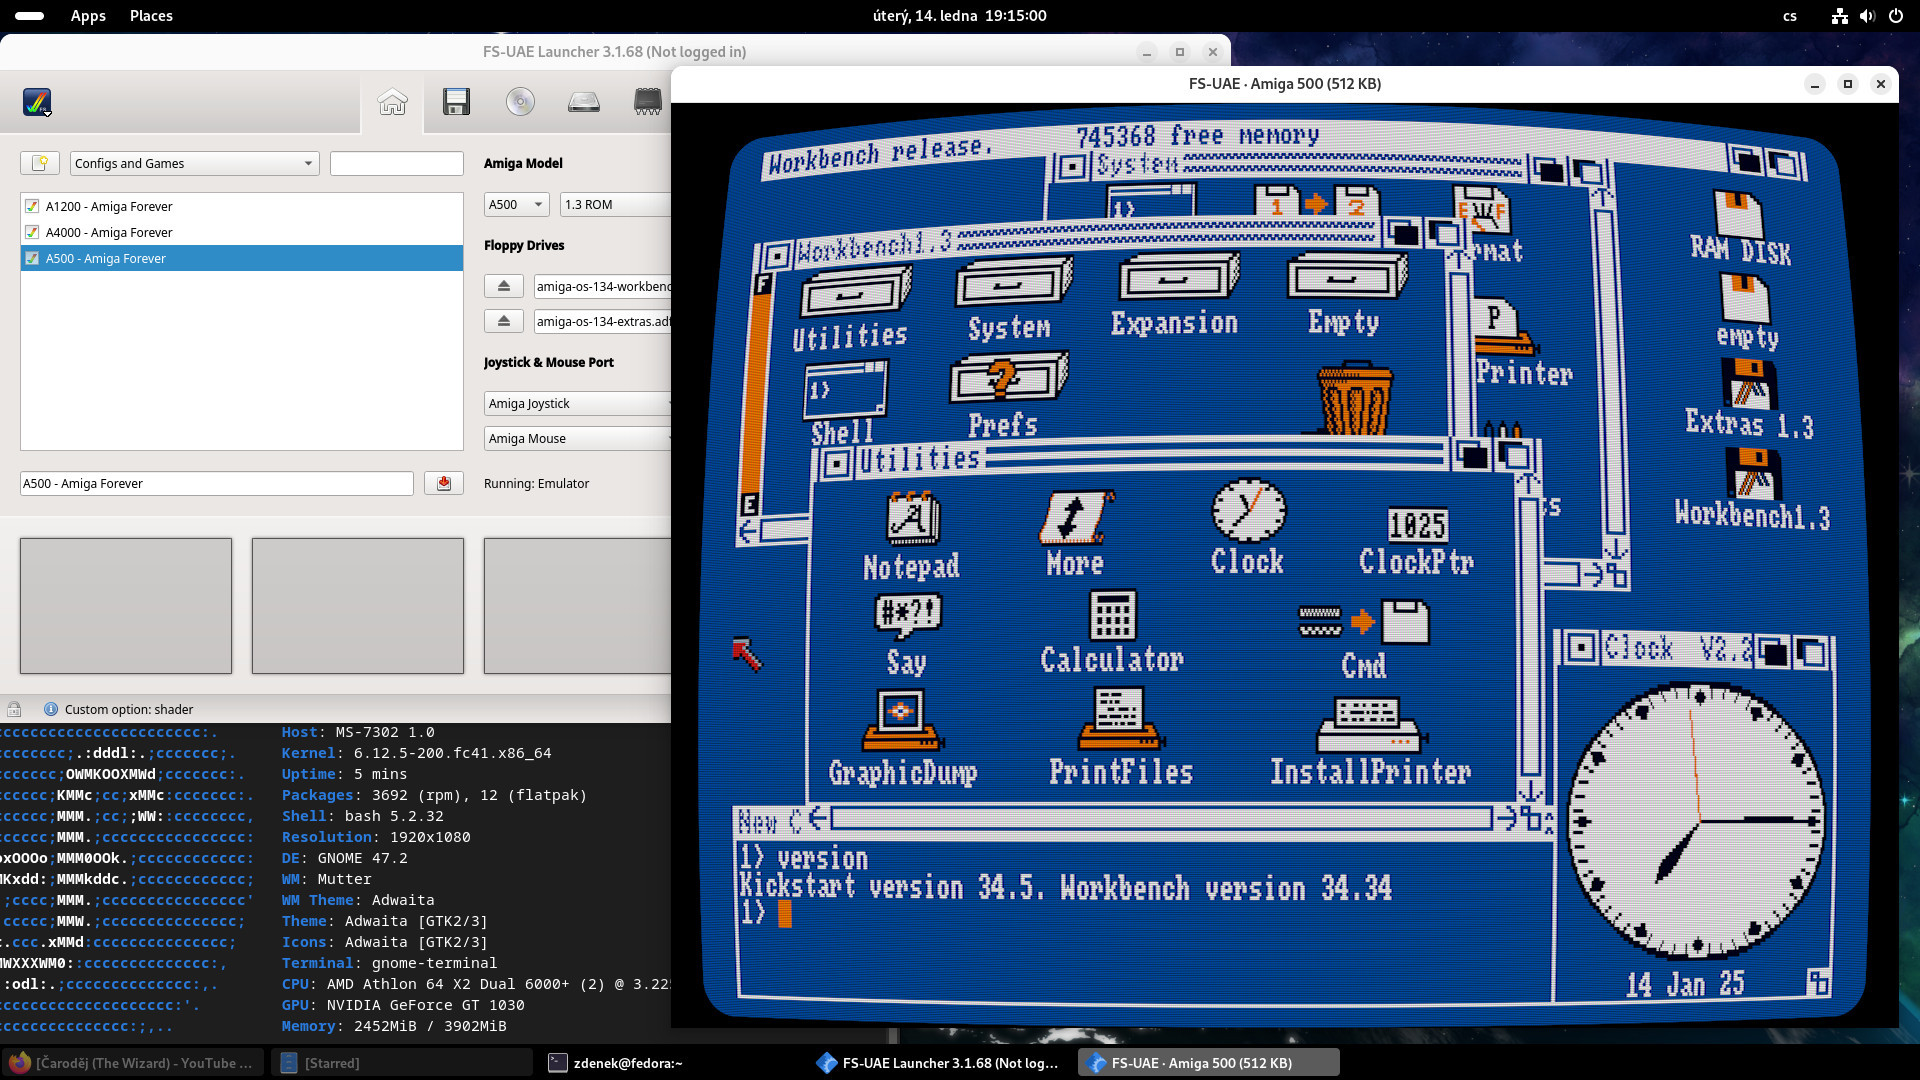Click the new config lightbulb button

point(40,163)
